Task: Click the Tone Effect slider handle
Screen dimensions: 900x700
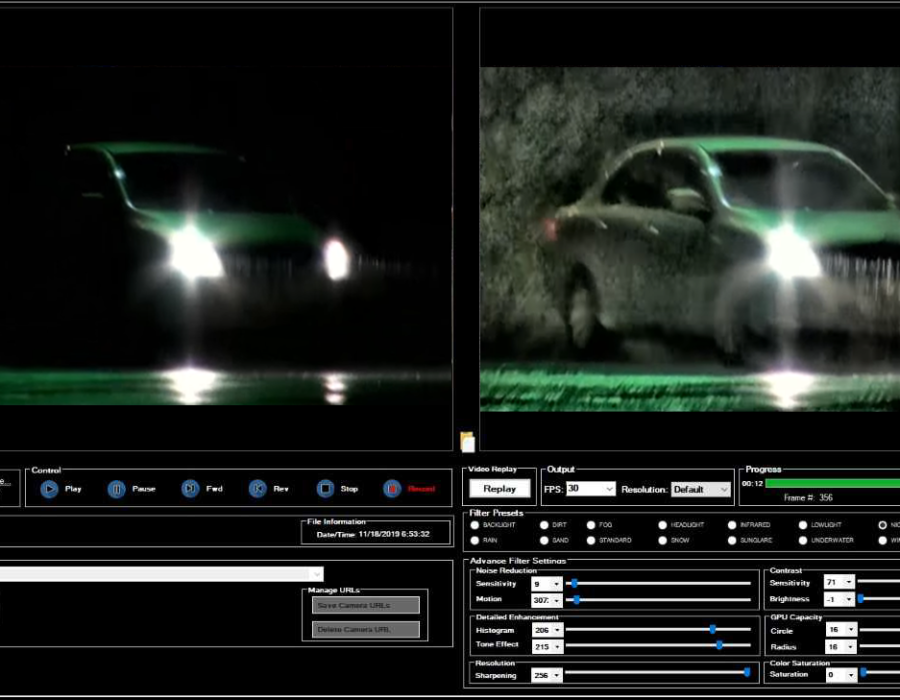Action: point(719,645)
